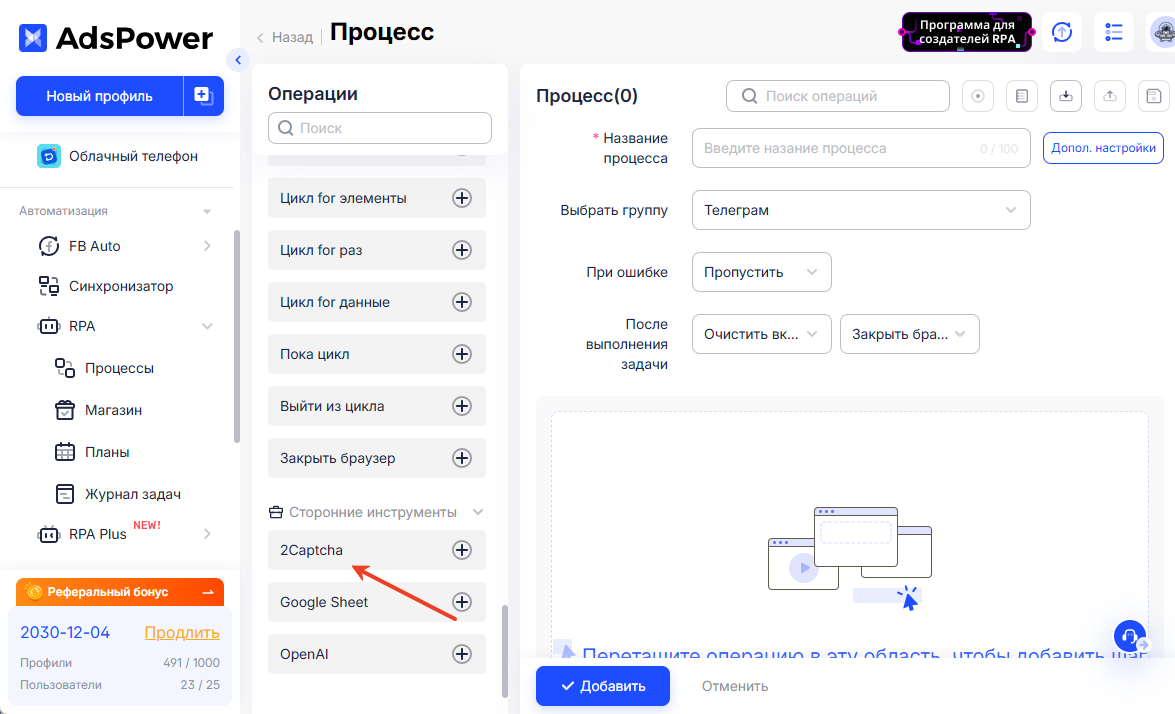This screenshot has width=1175, height=714.
Task: Add the Цикл for элементы operation
Action: coord(462,198)
